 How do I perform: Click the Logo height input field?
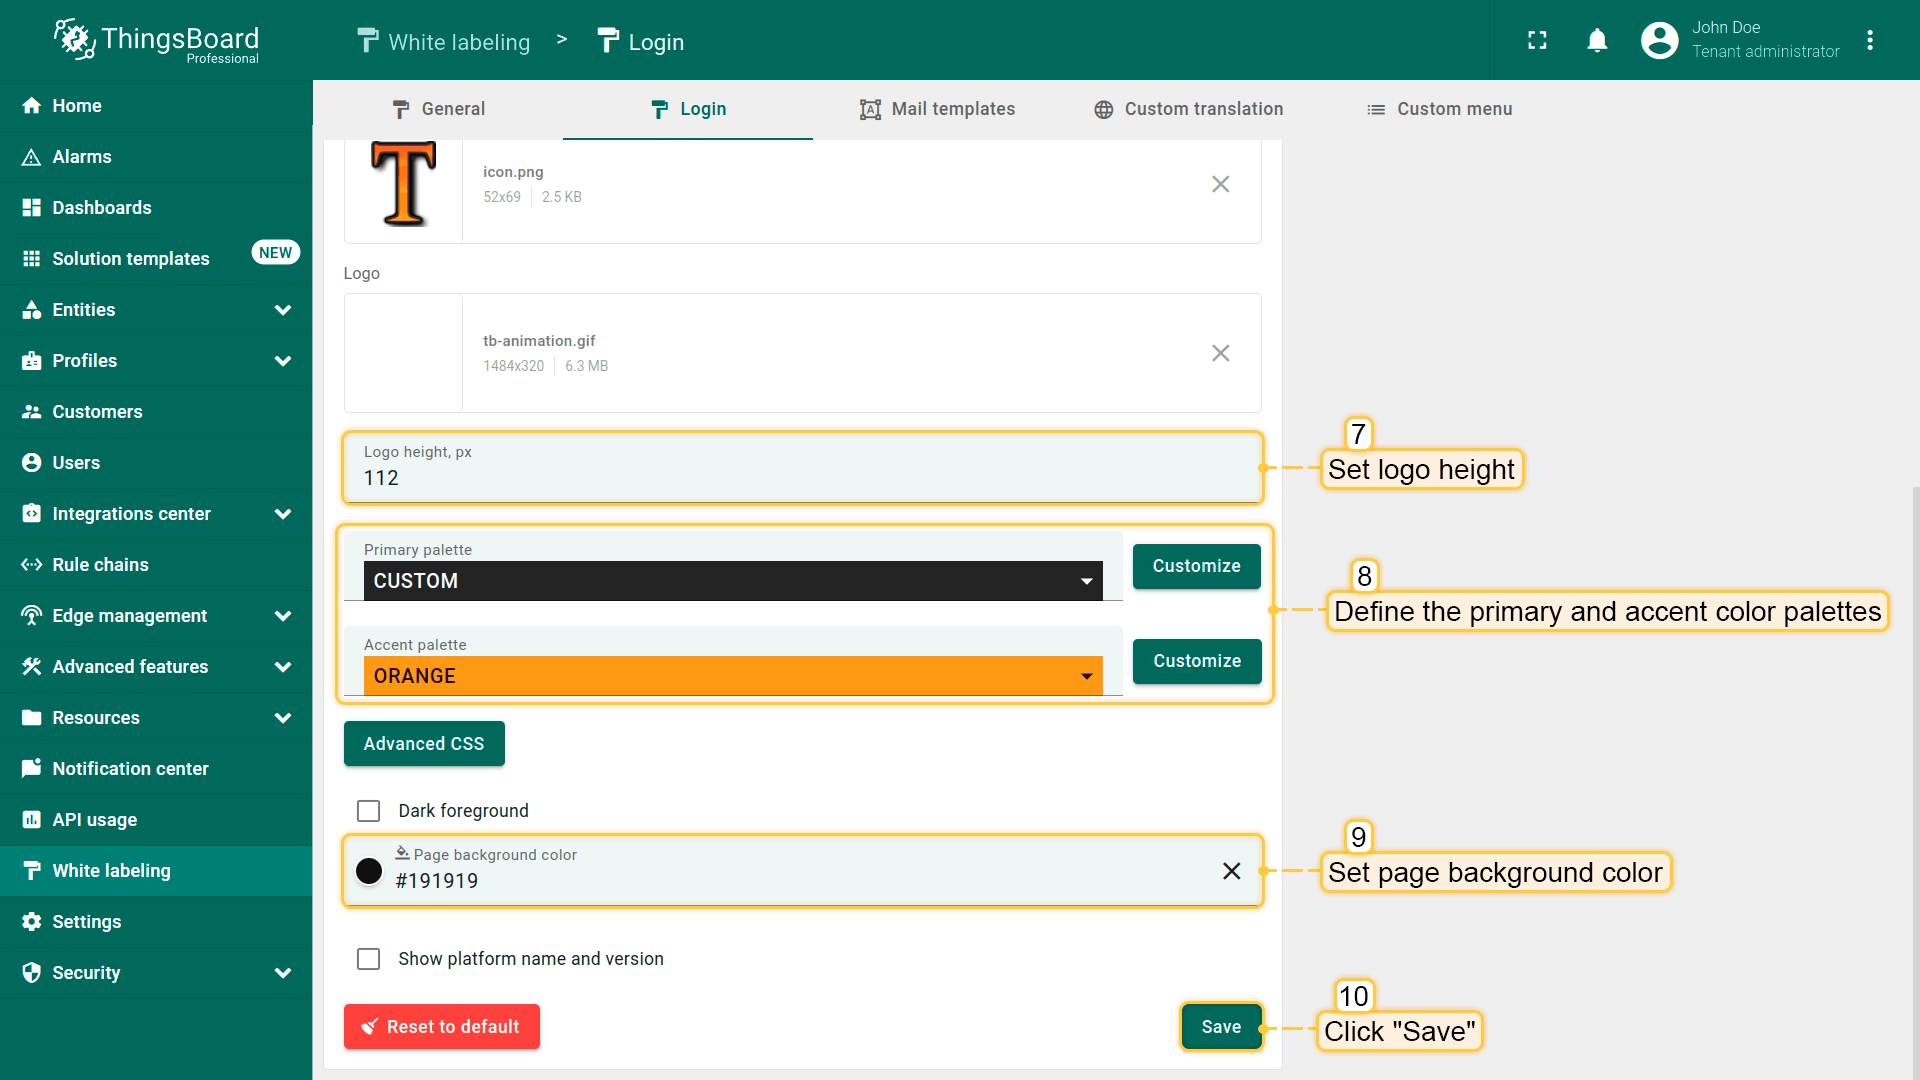click(800, 478)
